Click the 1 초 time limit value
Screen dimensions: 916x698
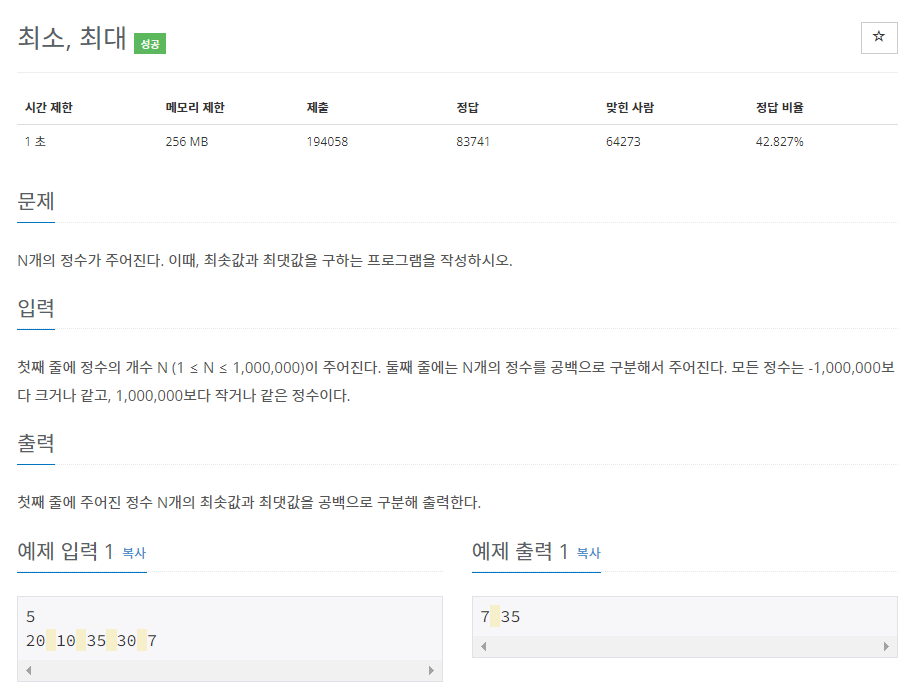pyautogui.click(x=35, y=141)
